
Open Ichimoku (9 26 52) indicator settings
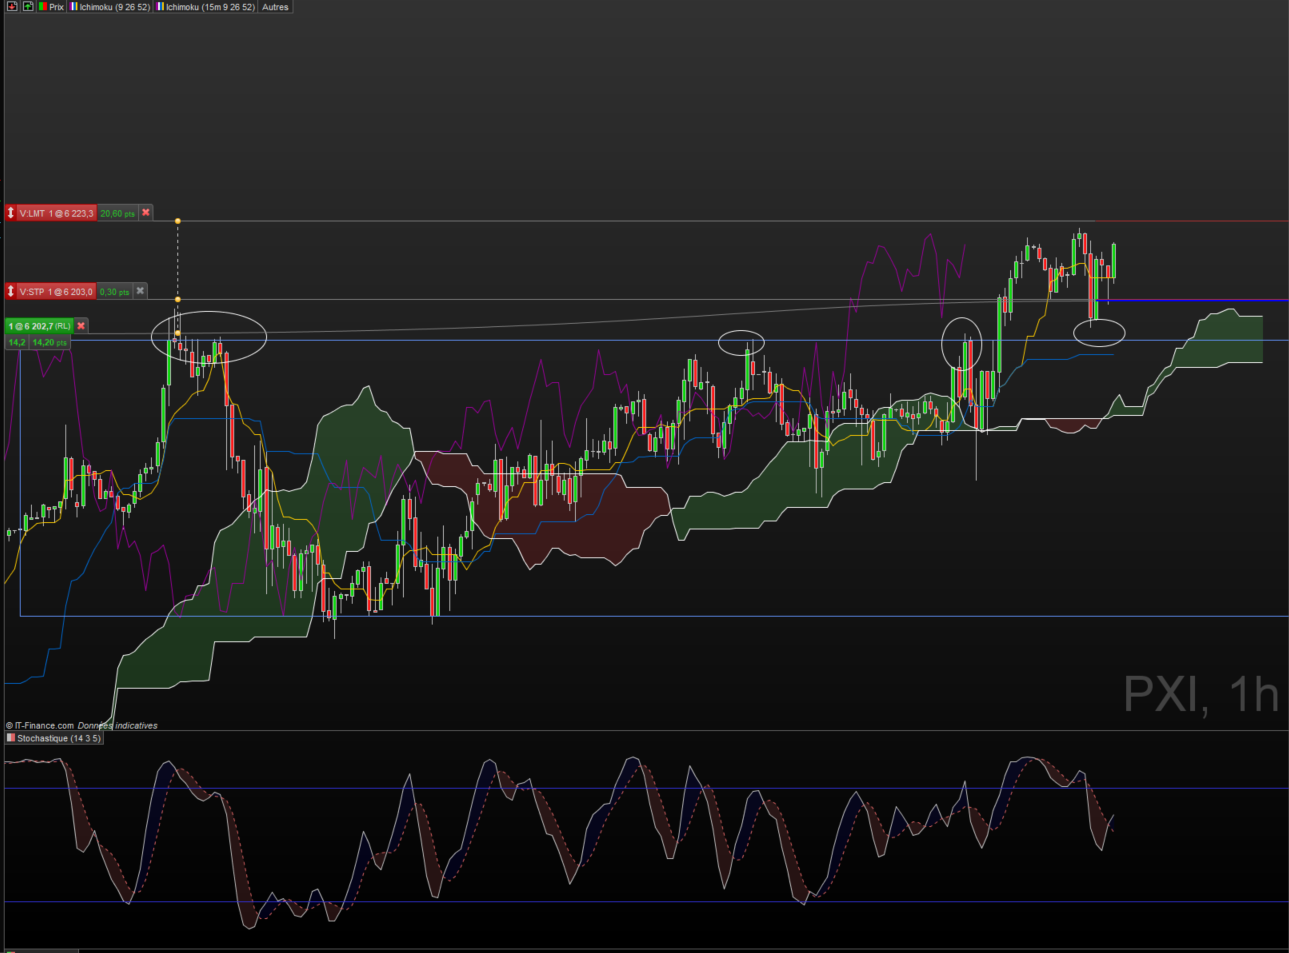pos(110,6)
